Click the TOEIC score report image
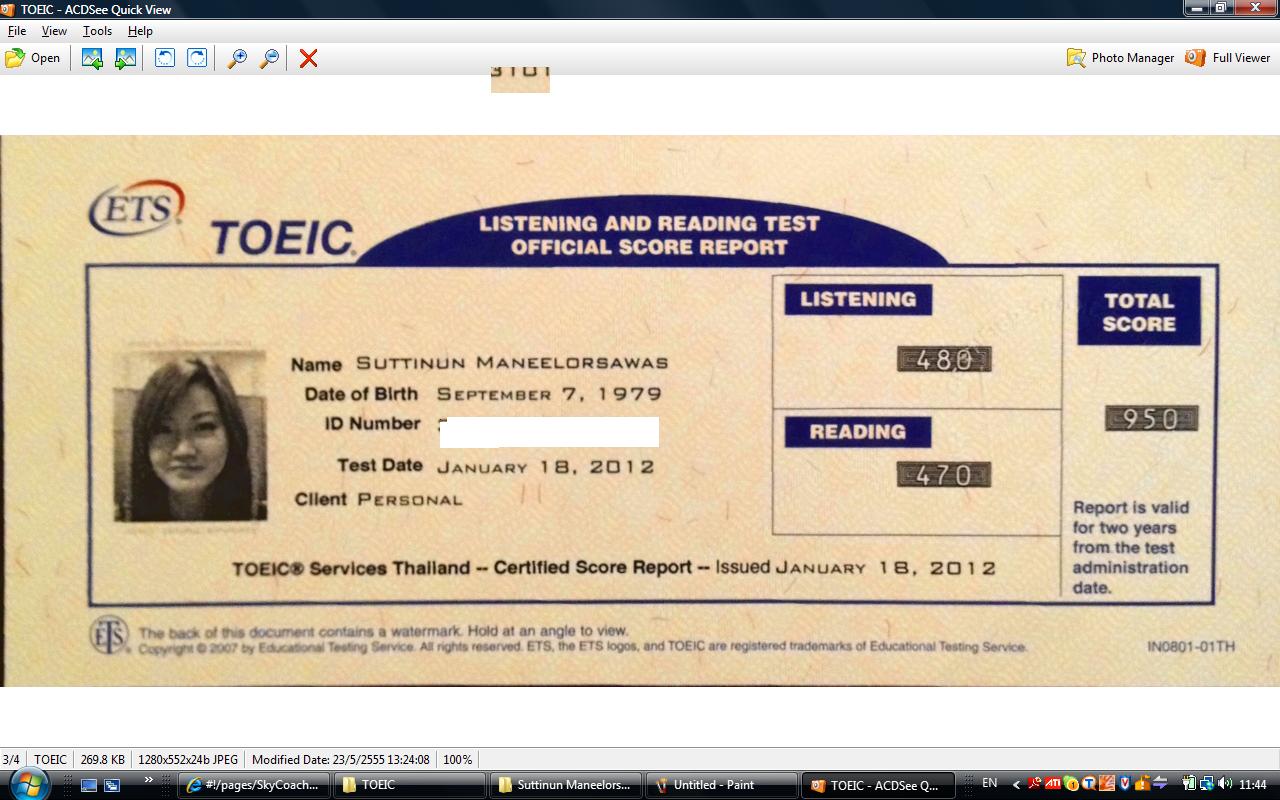 click(640, 411)
